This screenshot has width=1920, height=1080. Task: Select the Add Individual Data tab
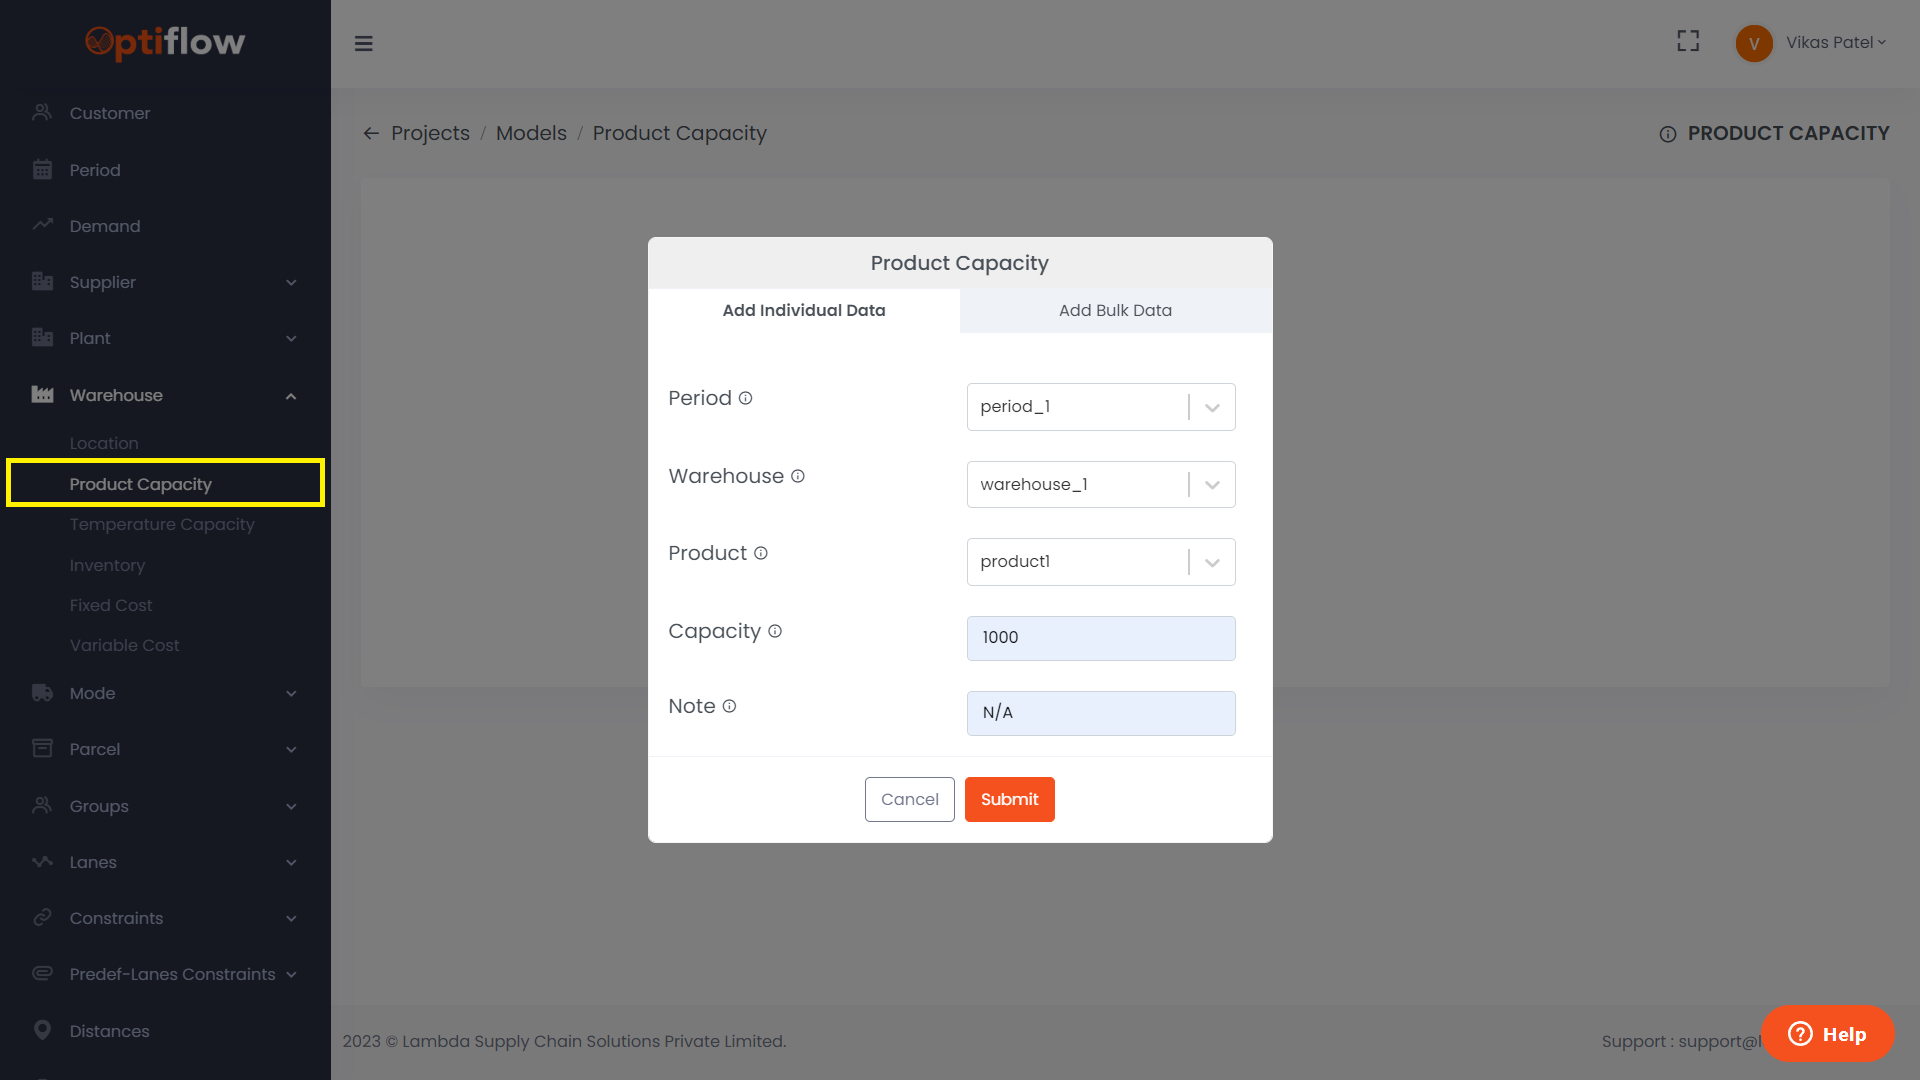(803, 310)
